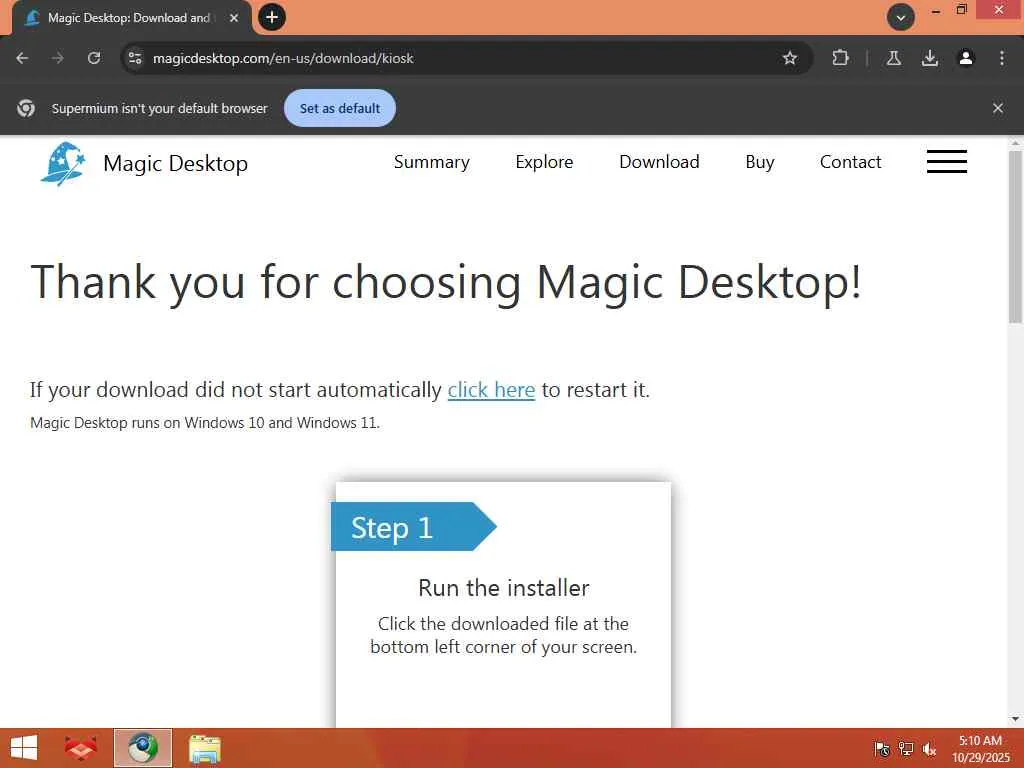1024x768 pixels.
Task: Open the experiments flask icon
Action: (893, 58)
